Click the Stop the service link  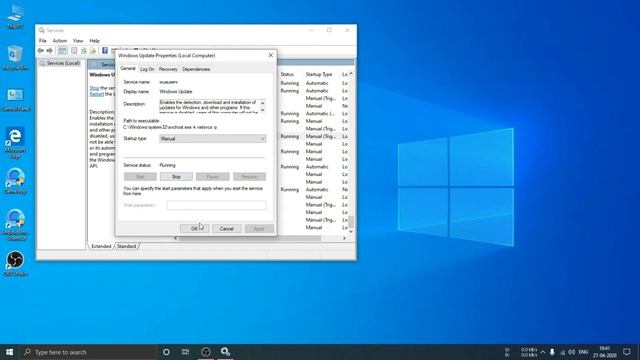coord(94,88)
